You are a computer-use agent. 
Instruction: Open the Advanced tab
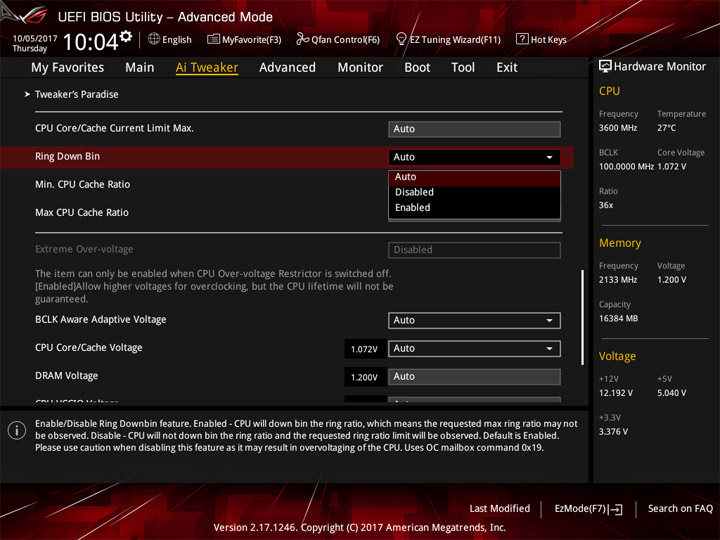(287, 68)
